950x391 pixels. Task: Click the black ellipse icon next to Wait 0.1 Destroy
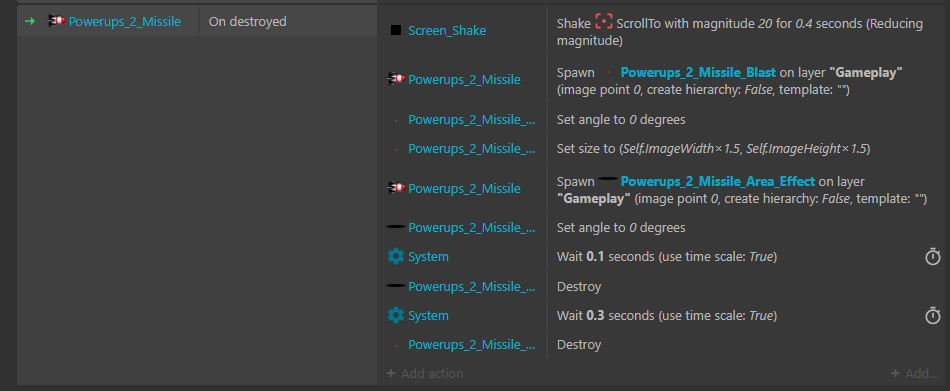pyautogui.click(x=396, y=286)
